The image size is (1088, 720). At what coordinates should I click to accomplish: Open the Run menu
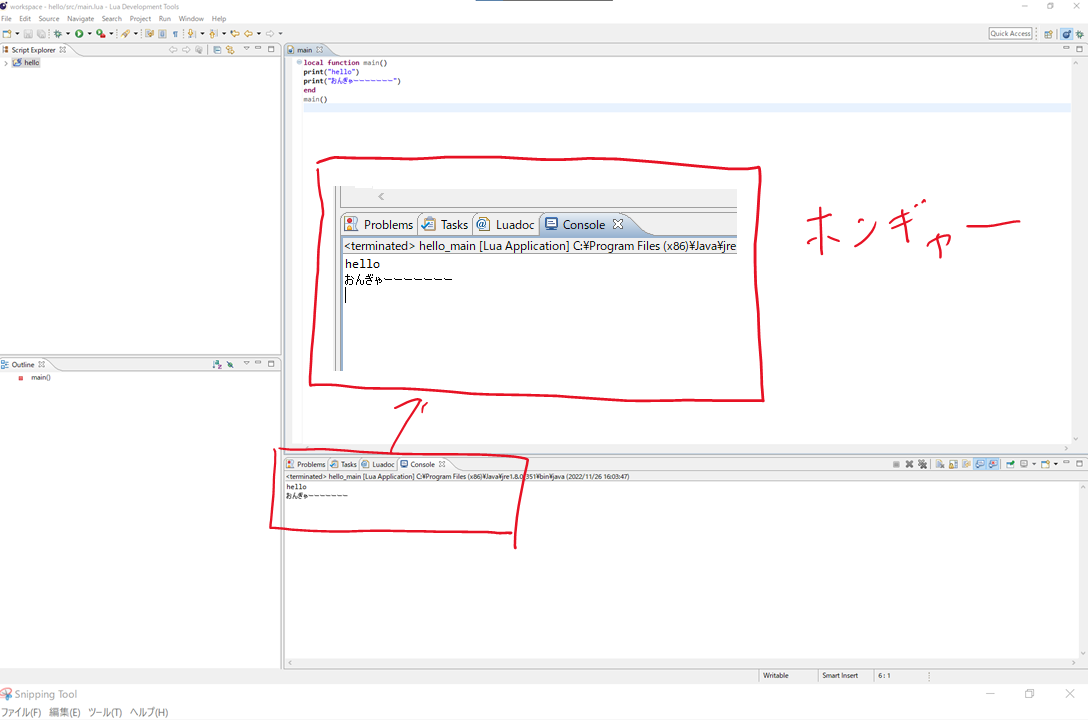[164, 19]
